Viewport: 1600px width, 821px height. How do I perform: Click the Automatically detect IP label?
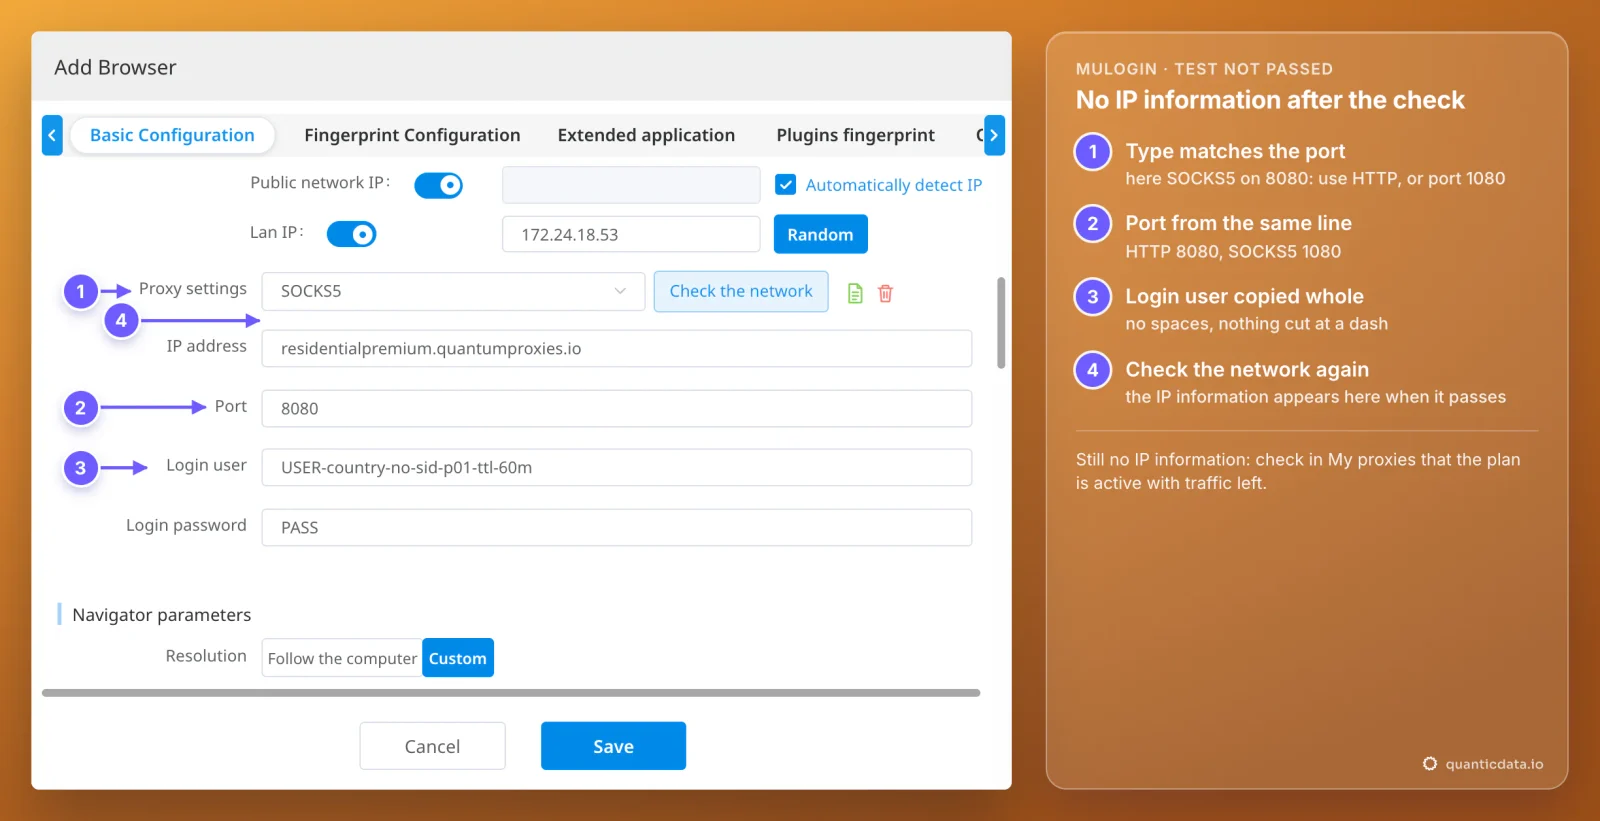point(894,185)
